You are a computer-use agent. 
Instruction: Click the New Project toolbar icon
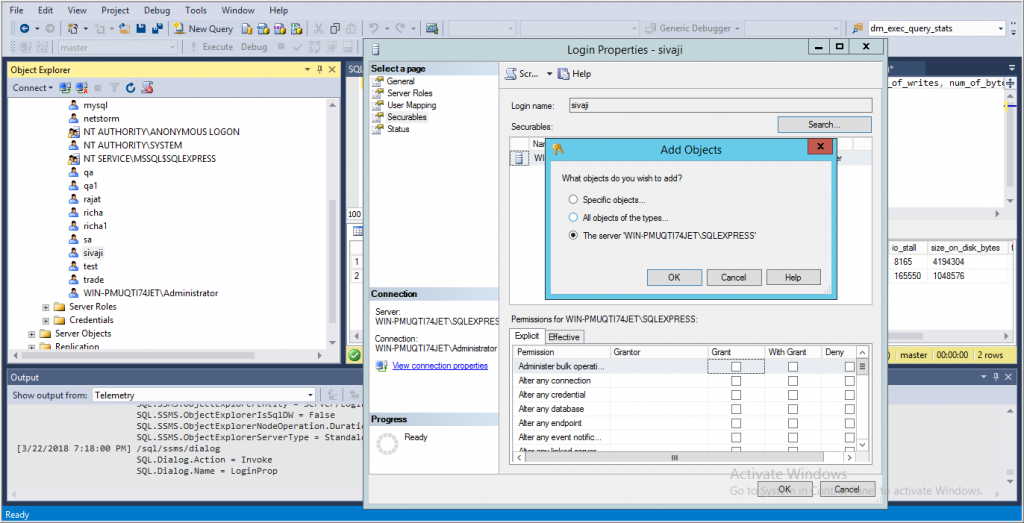click(73, 29)
